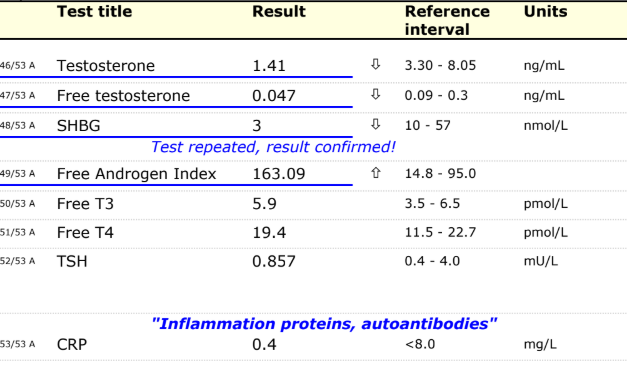Click the 'Test repeated, result confirmed!' note
The width and height of the screenshot is (627, 378).
coord(274,147)
